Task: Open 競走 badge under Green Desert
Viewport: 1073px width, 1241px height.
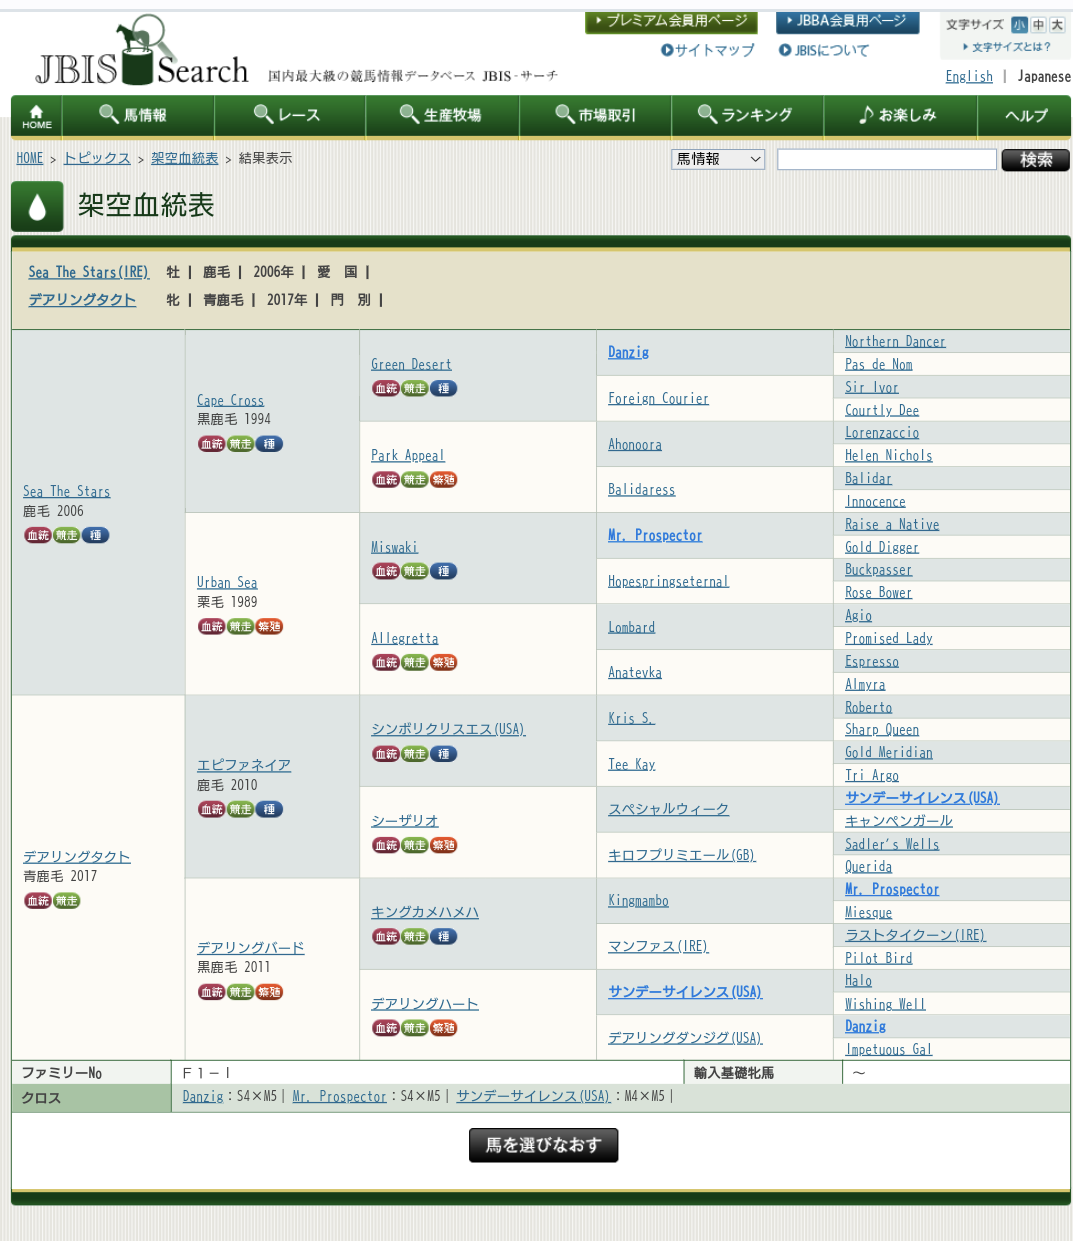Action: pos(414,388)
